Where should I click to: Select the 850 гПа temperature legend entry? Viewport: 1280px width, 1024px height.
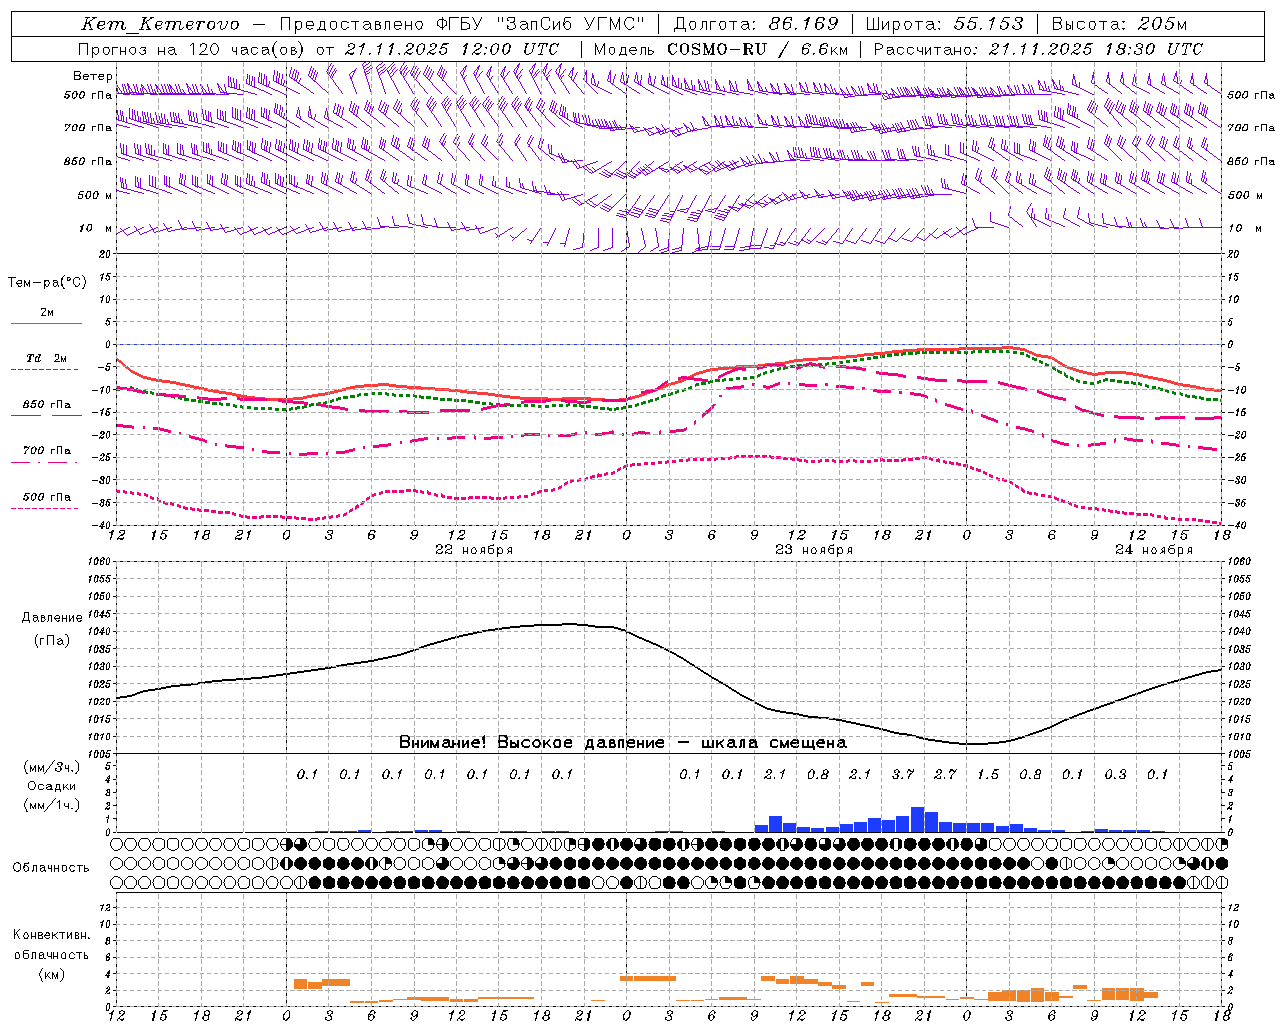click(47, 405)
